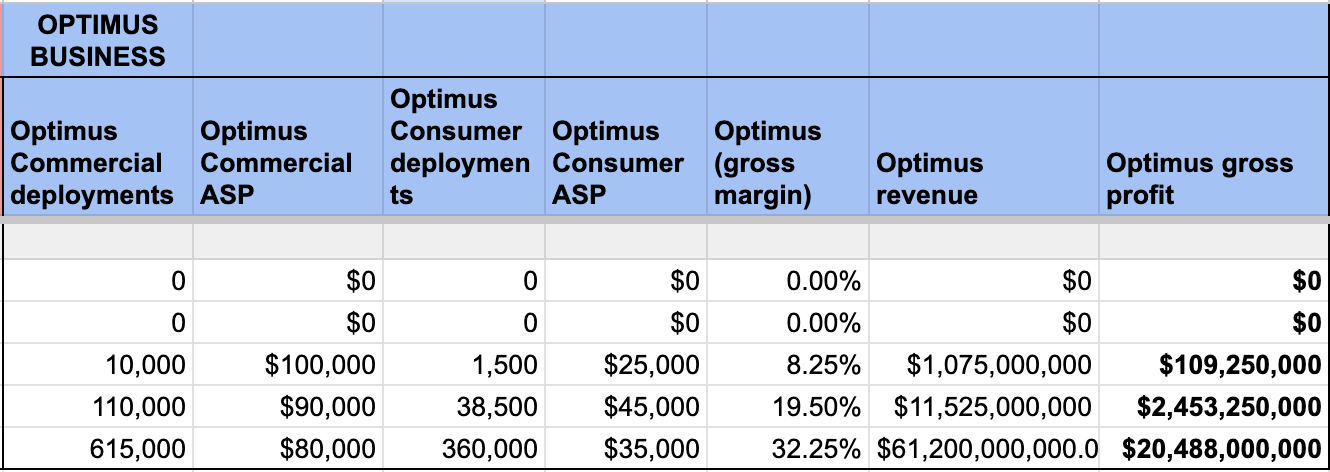Click the Optimus (gross margin) header
The width and height of the screenshot is (1330, 472).
[x=787, y=163]
